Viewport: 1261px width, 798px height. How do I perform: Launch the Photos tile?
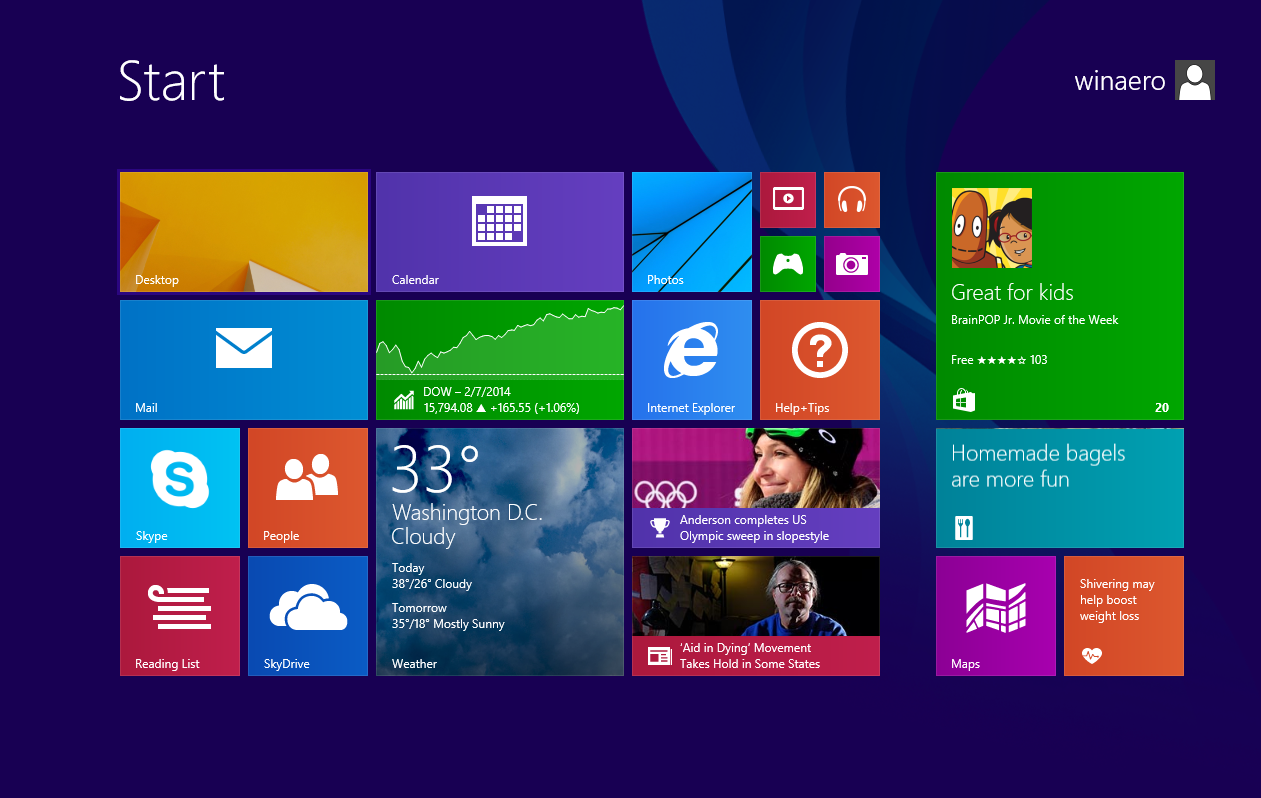click(x=692, y=232)
